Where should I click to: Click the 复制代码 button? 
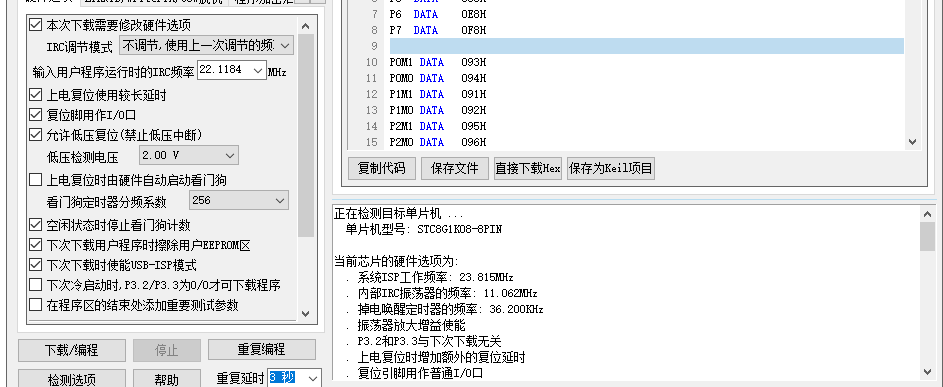click(x=382, y=169)
